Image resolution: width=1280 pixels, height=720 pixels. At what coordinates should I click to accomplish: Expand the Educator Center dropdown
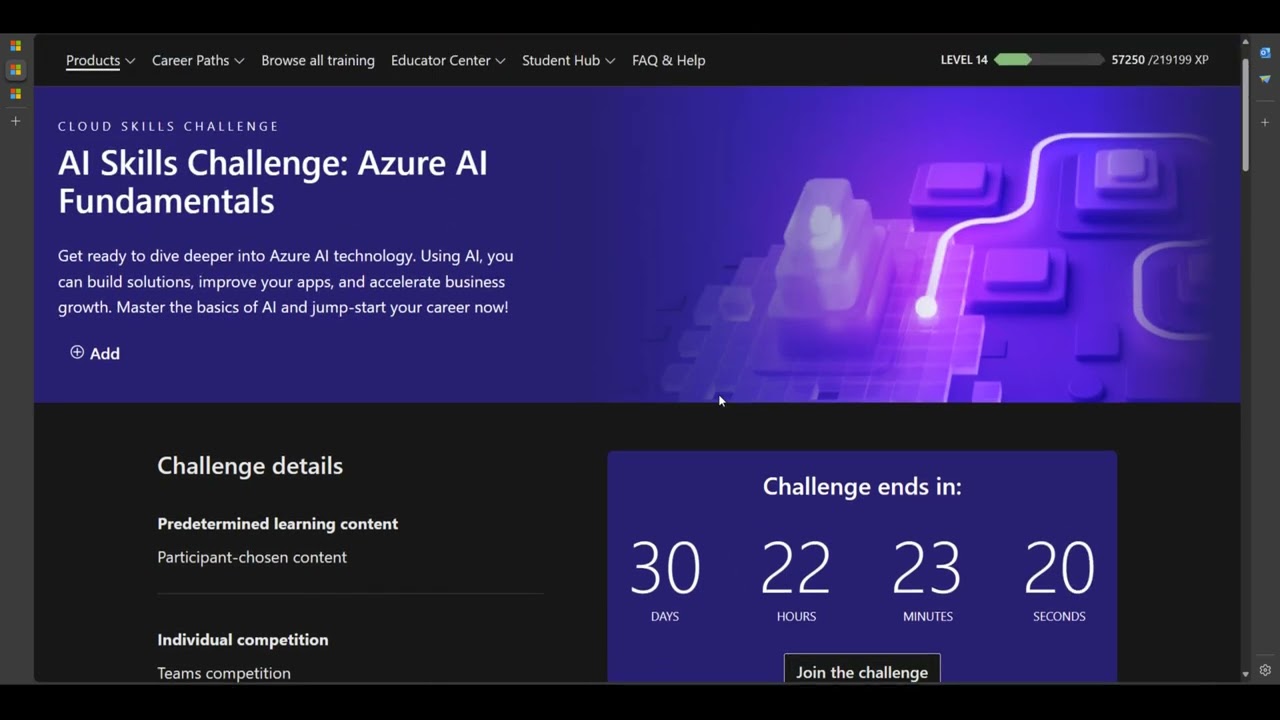[448, 60]
